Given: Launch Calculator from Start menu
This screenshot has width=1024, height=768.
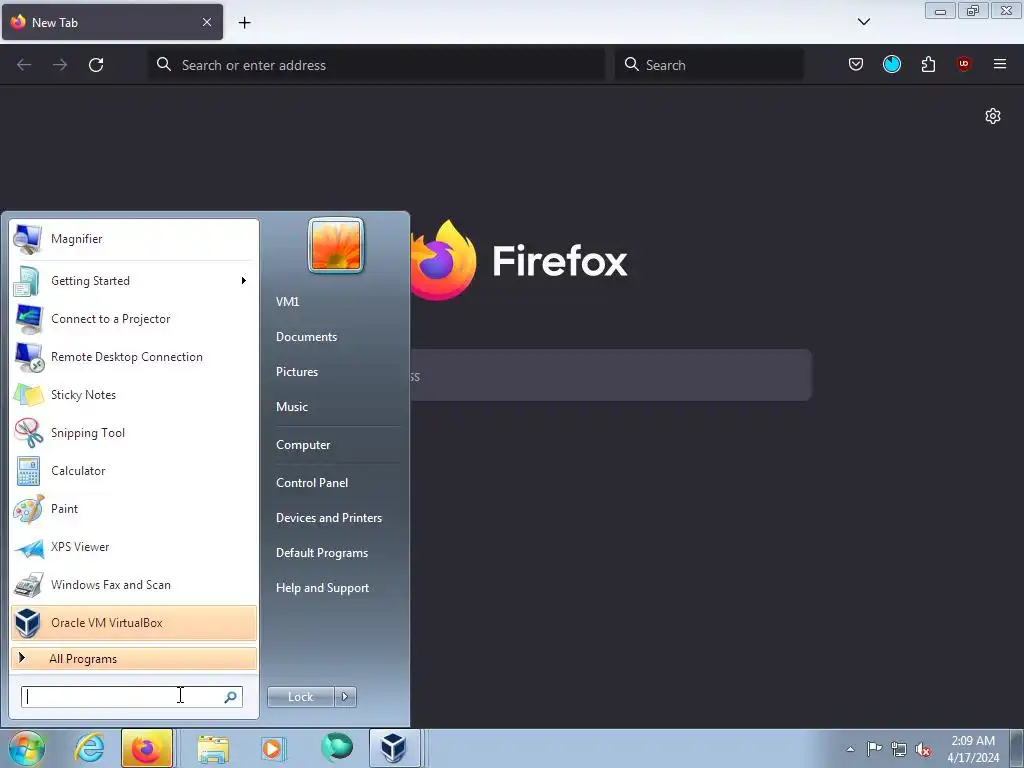Looking at the screenshot, I should [134, 471].
